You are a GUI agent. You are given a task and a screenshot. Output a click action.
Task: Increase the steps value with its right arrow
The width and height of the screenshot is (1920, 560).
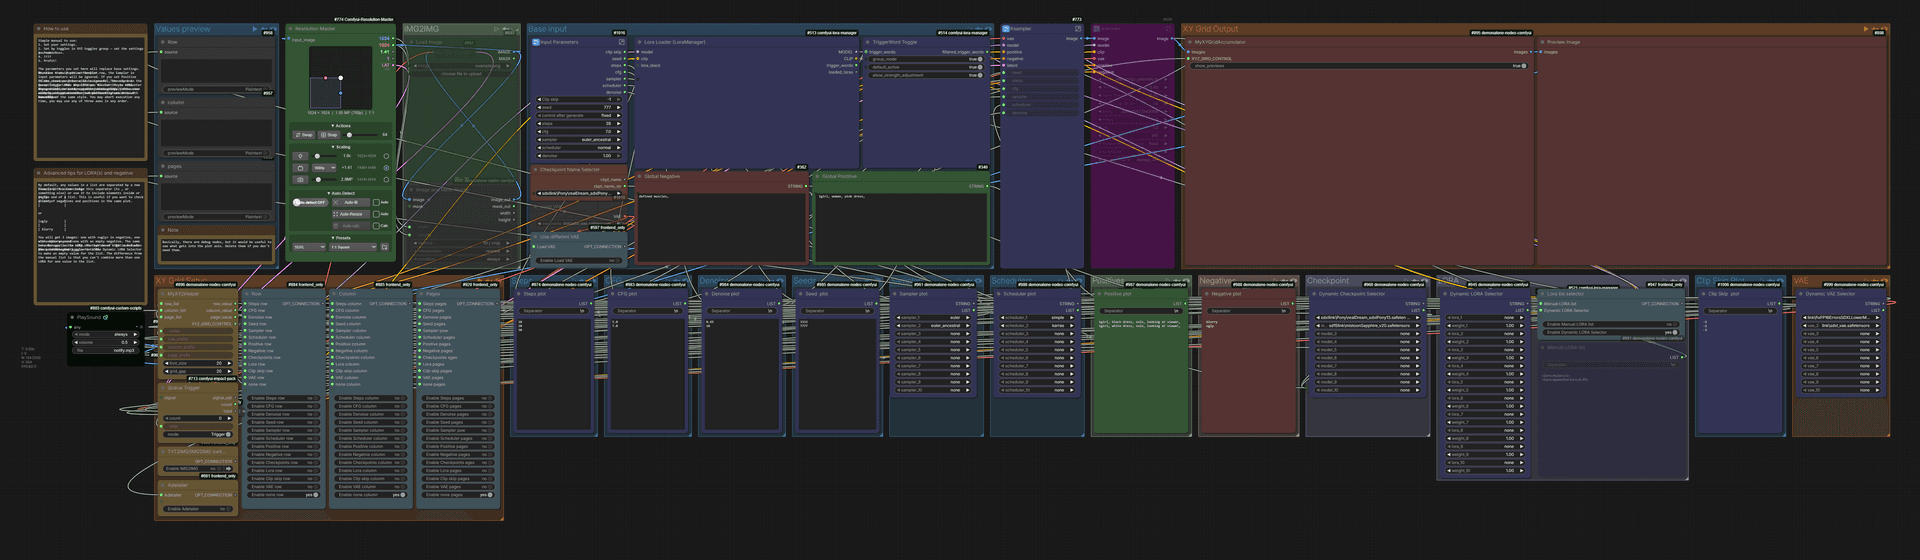pos(619,124)
